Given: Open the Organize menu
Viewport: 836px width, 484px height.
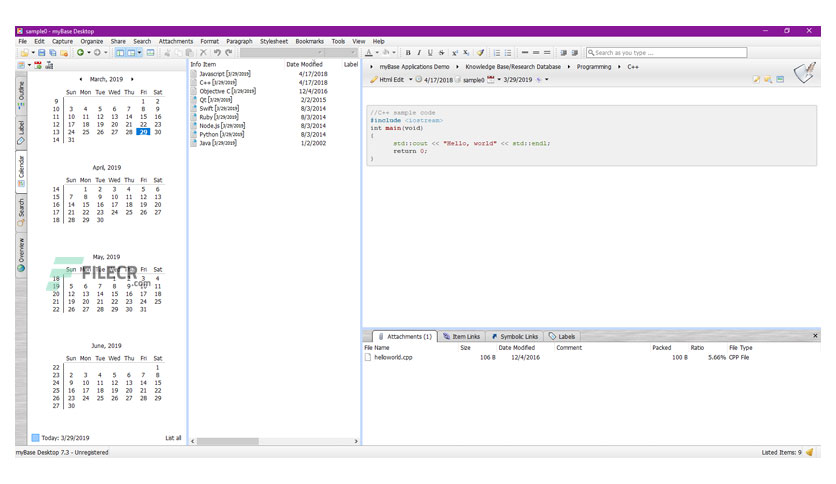Looking at the screenshot, I should (92, 41).
